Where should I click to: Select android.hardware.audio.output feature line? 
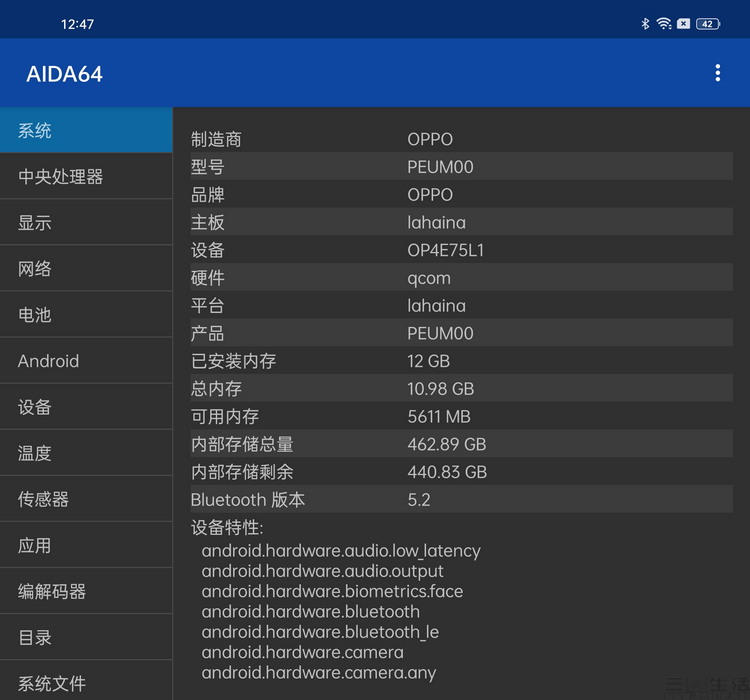[x=322, y=571]
